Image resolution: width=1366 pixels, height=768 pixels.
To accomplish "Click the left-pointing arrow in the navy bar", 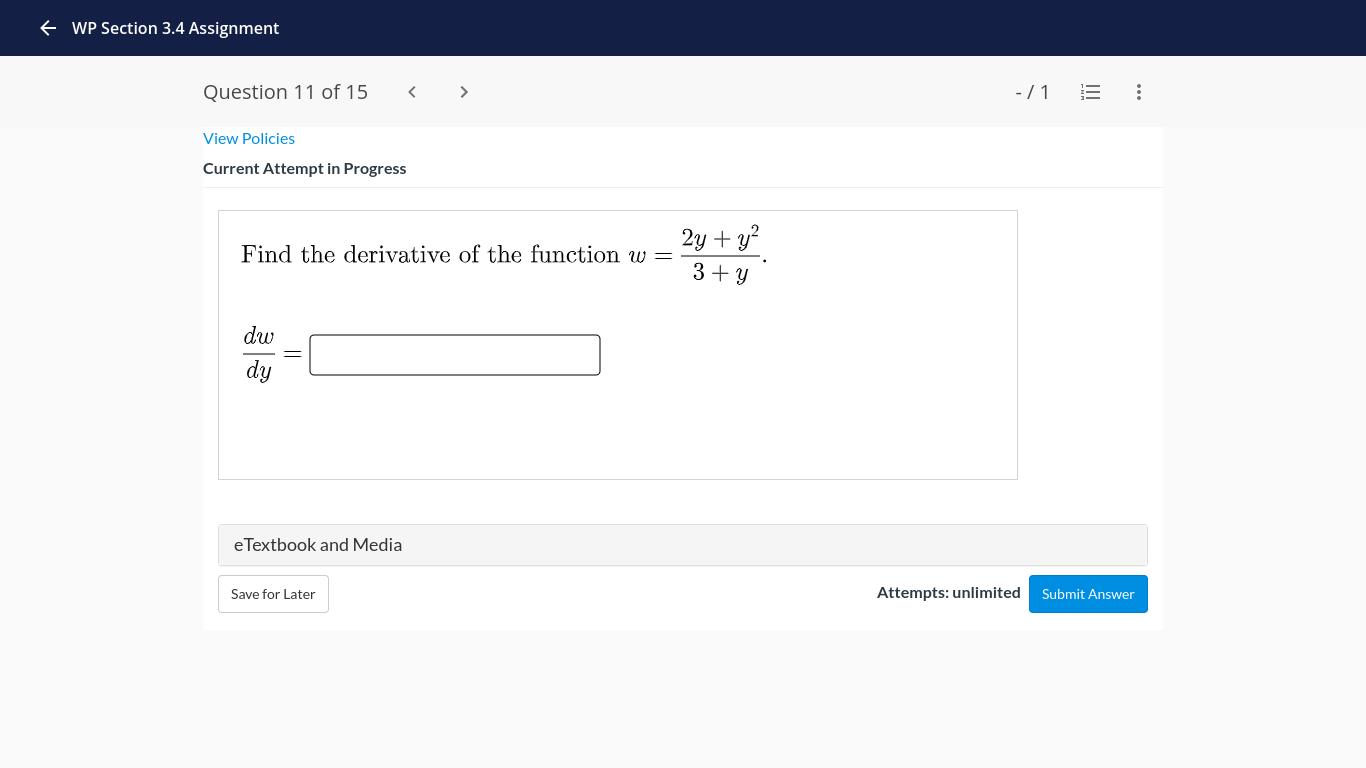I will [47, 28].
